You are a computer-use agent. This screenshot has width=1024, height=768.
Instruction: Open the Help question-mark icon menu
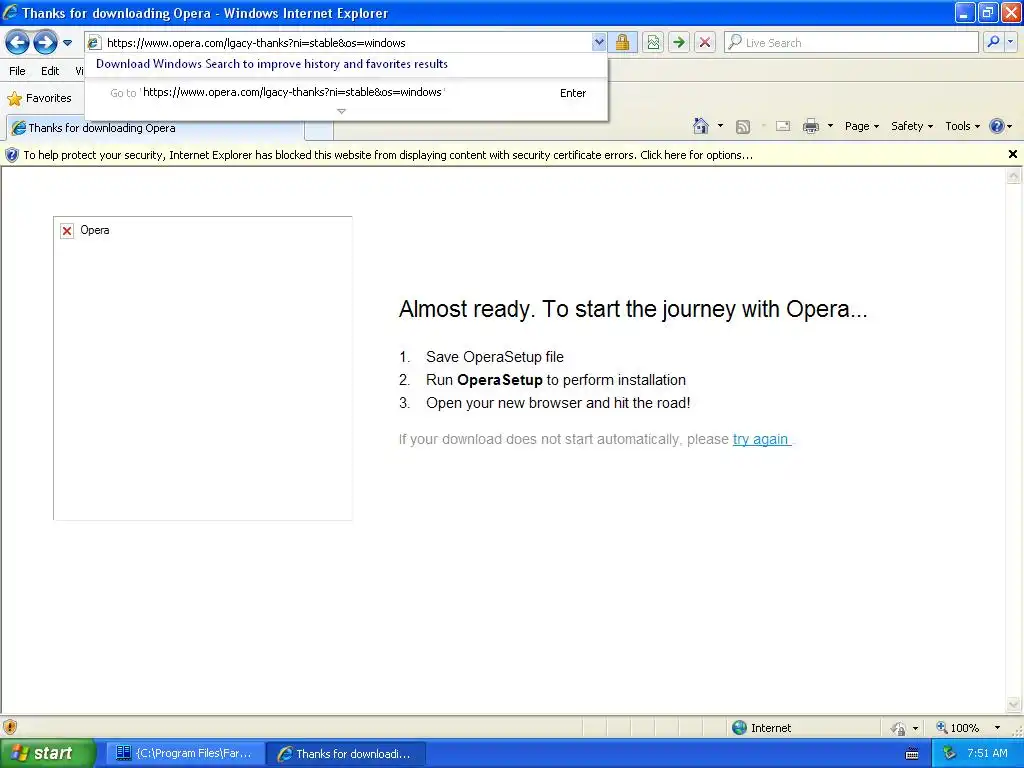point(1000,127)
